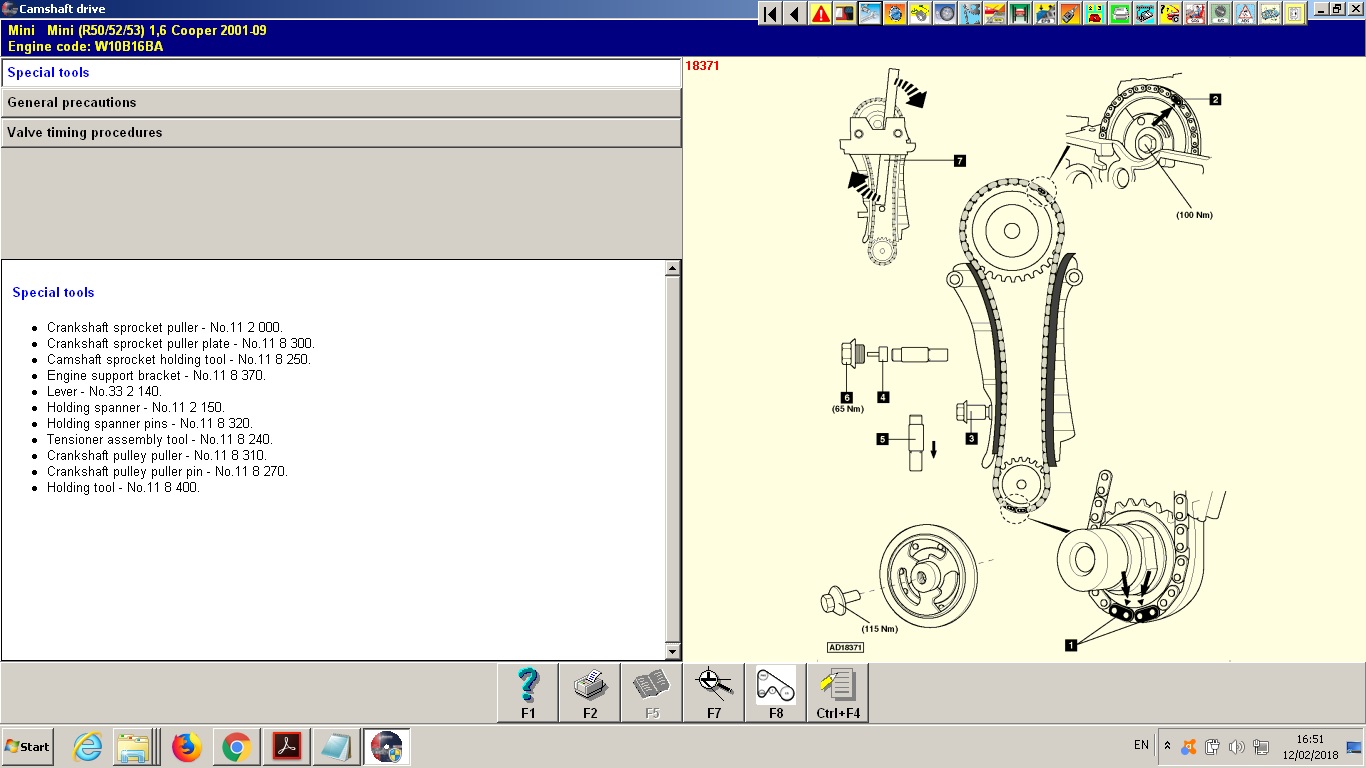This screenshot has width=1366, height=768.
Task: Click the scroll up arrow of text panel
Action: pos(672,268)
